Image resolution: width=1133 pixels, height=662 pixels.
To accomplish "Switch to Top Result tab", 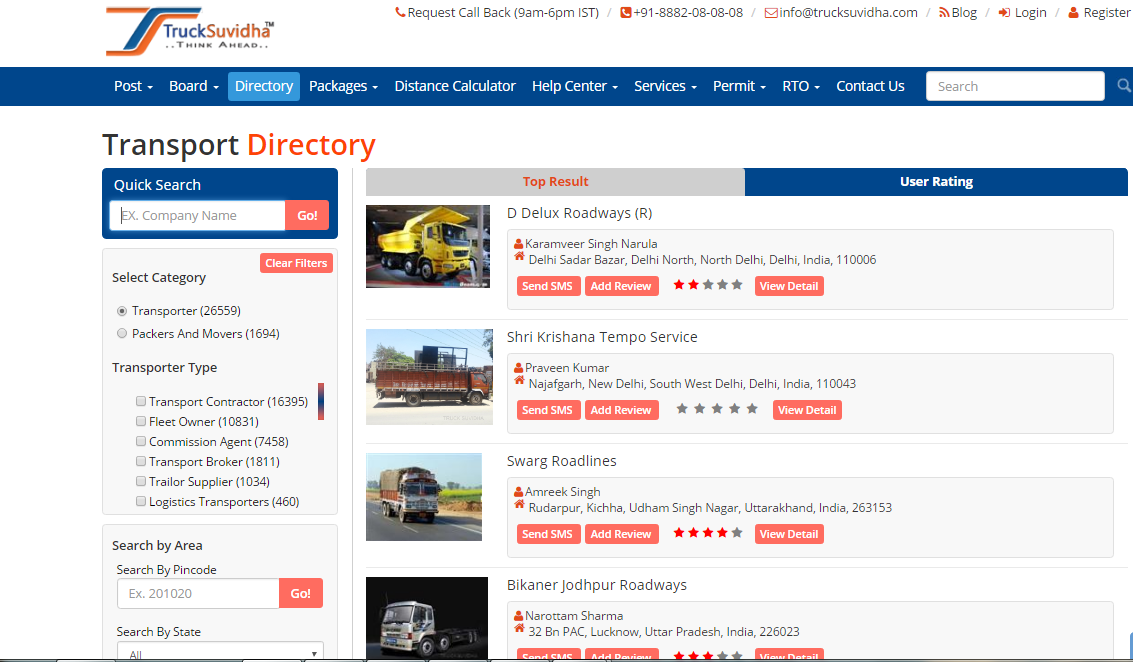I will (555, 181).
